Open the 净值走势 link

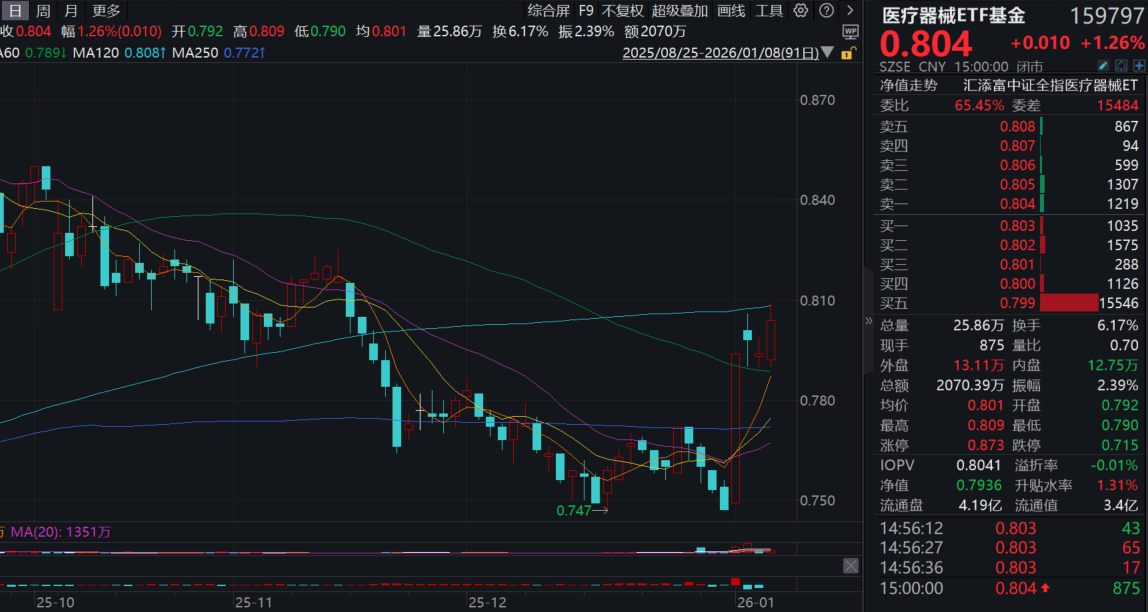click(x=909, y=86)
